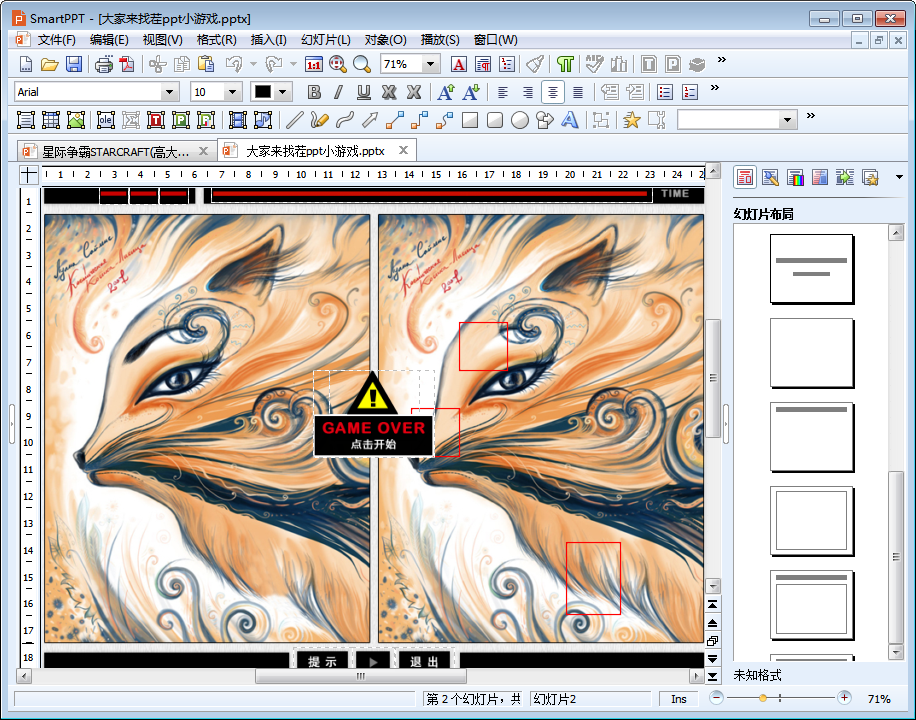Insert a sound frame with the music note icon
The image size is (916, 720).
click(263, 120)
